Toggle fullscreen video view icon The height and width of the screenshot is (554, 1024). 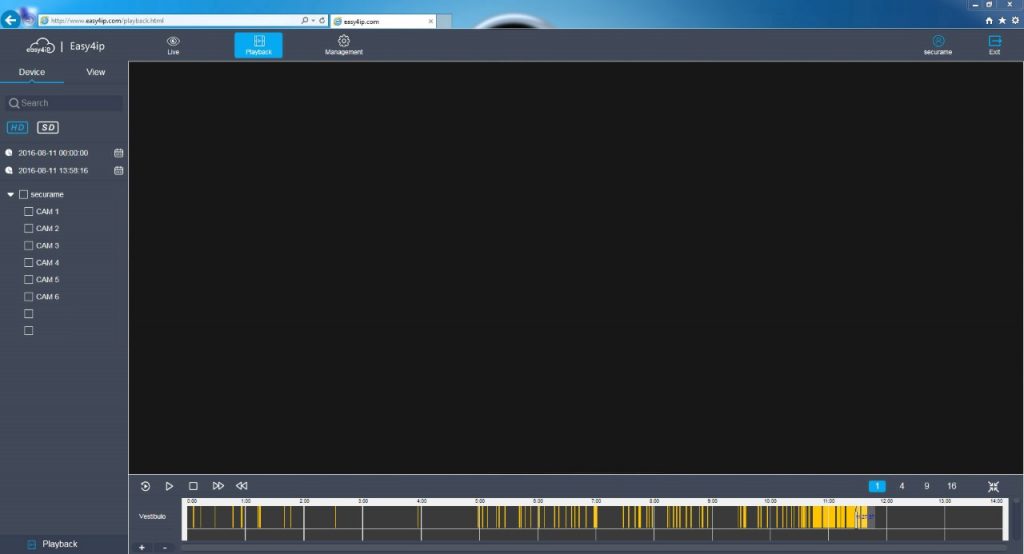click(x=993, y=486)
